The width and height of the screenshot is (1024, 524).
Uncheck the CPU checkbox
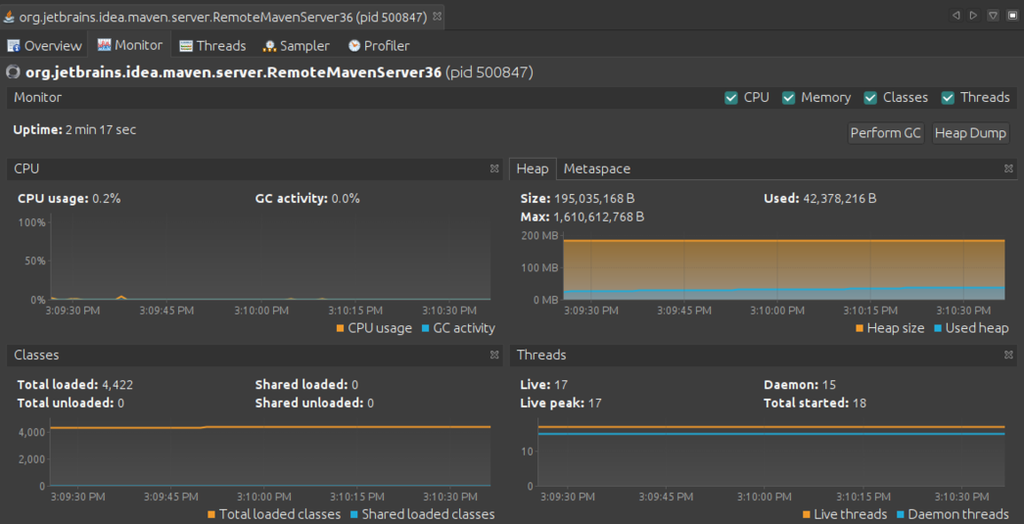point(731,98)
